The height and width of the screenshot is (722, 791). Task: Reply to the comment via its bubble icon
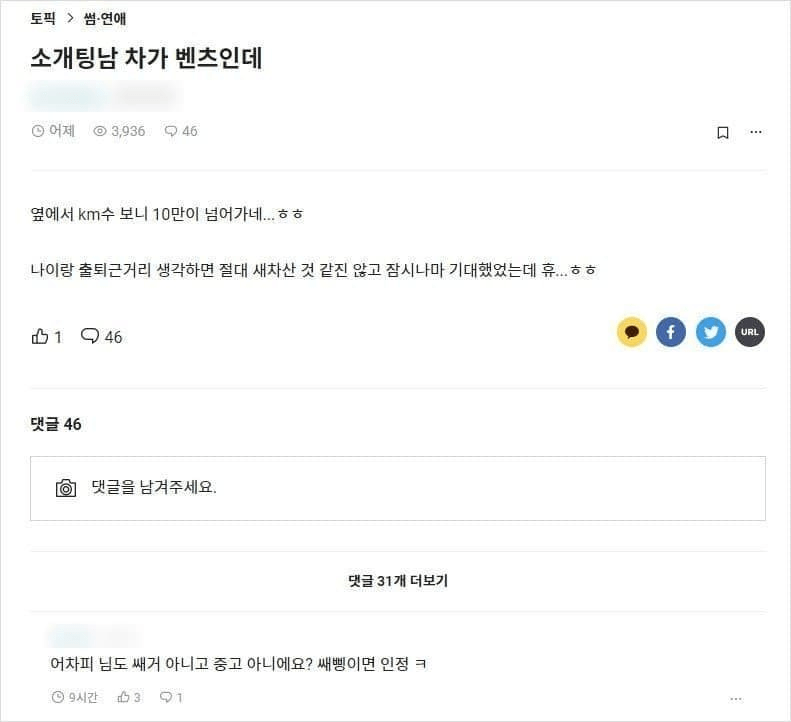[166, 697]
